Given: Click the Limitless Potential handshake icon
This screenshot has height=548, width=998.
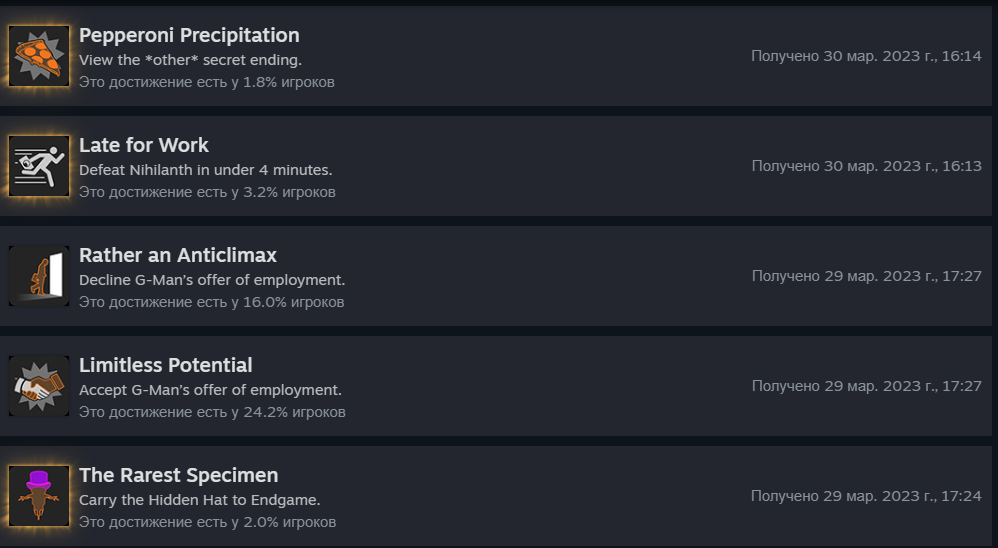Looking at the screenshot, I should pos(39,386).
